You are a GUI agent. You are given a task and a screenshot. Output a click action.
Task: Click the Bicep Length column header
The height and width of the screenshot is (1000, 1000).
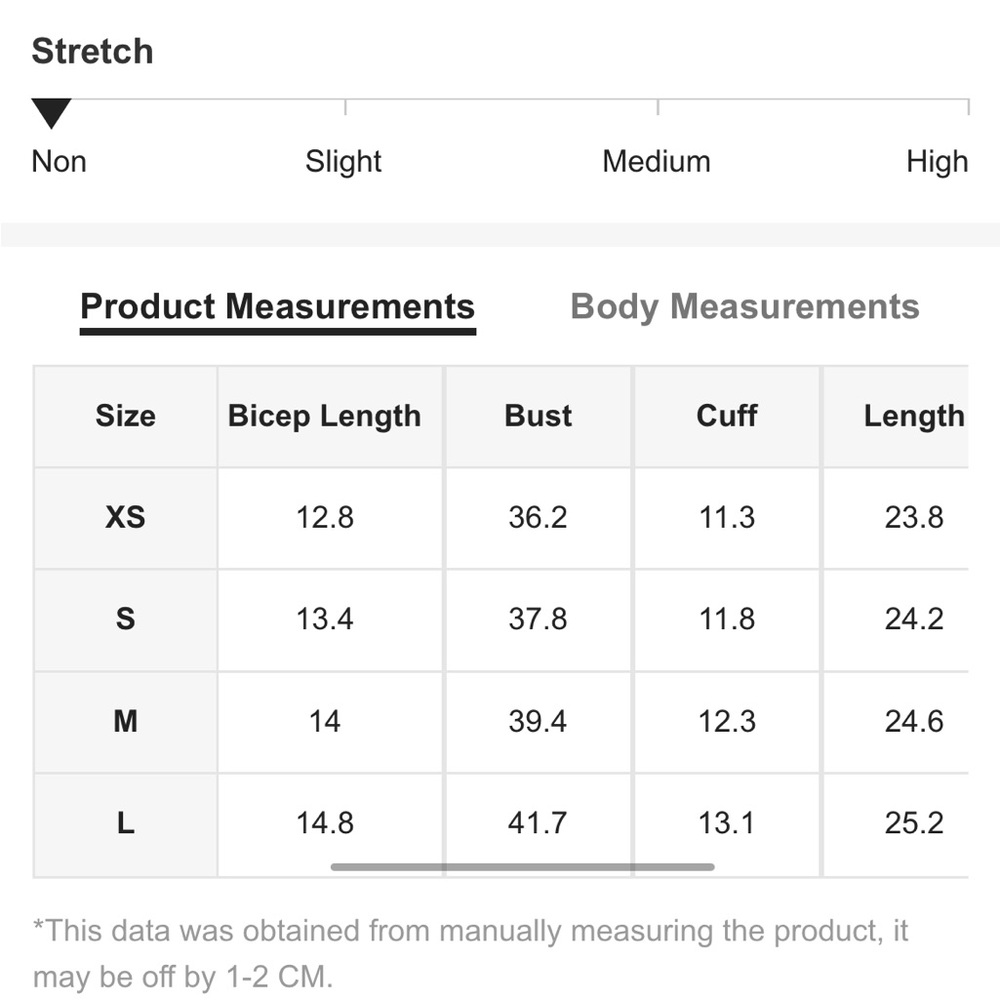pyautogui.click(x=325, y=416)
